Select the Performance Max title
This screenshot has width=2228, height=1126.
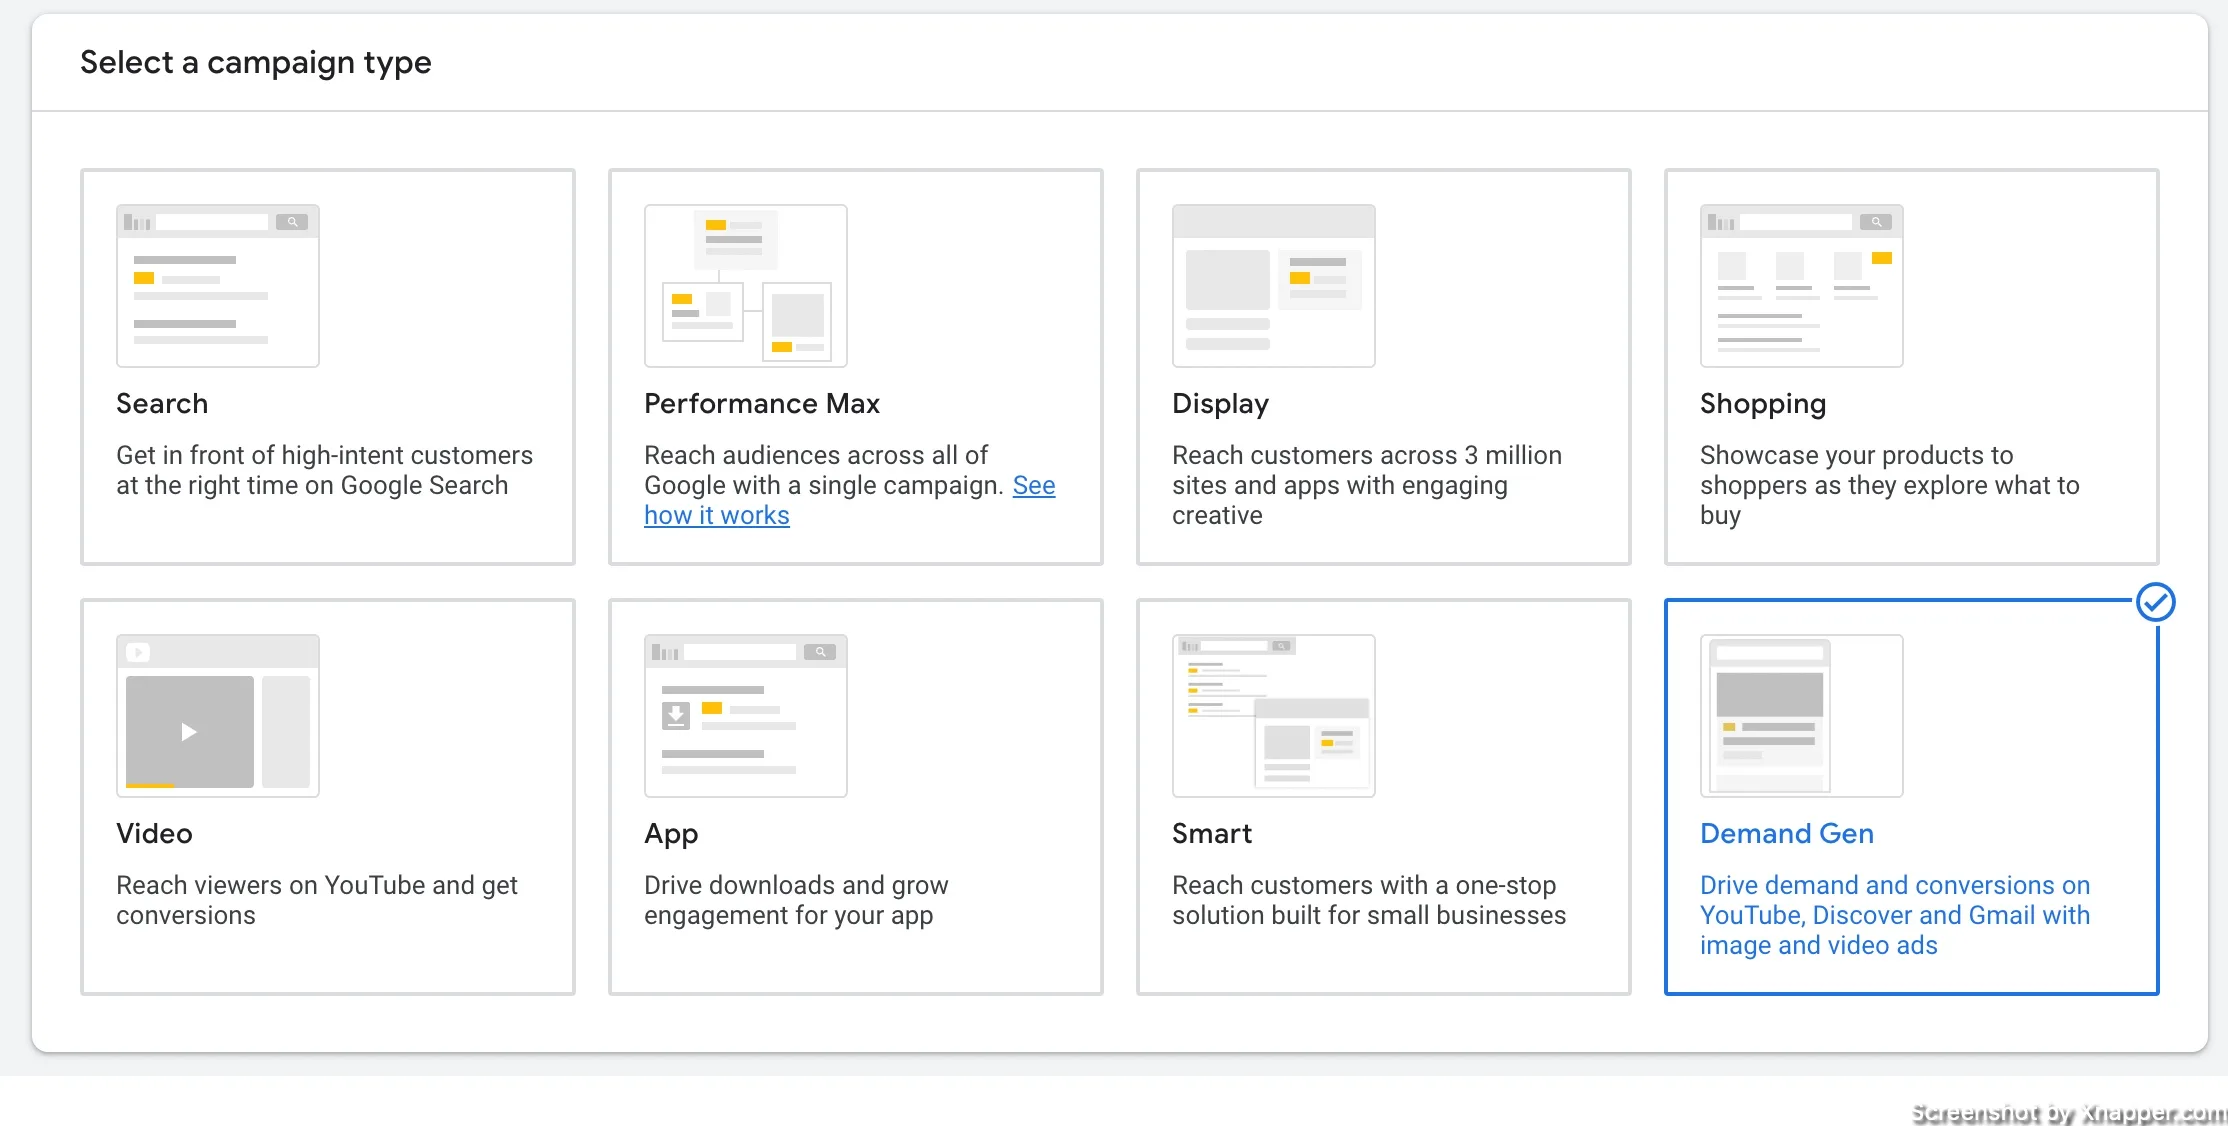[762, 403]
